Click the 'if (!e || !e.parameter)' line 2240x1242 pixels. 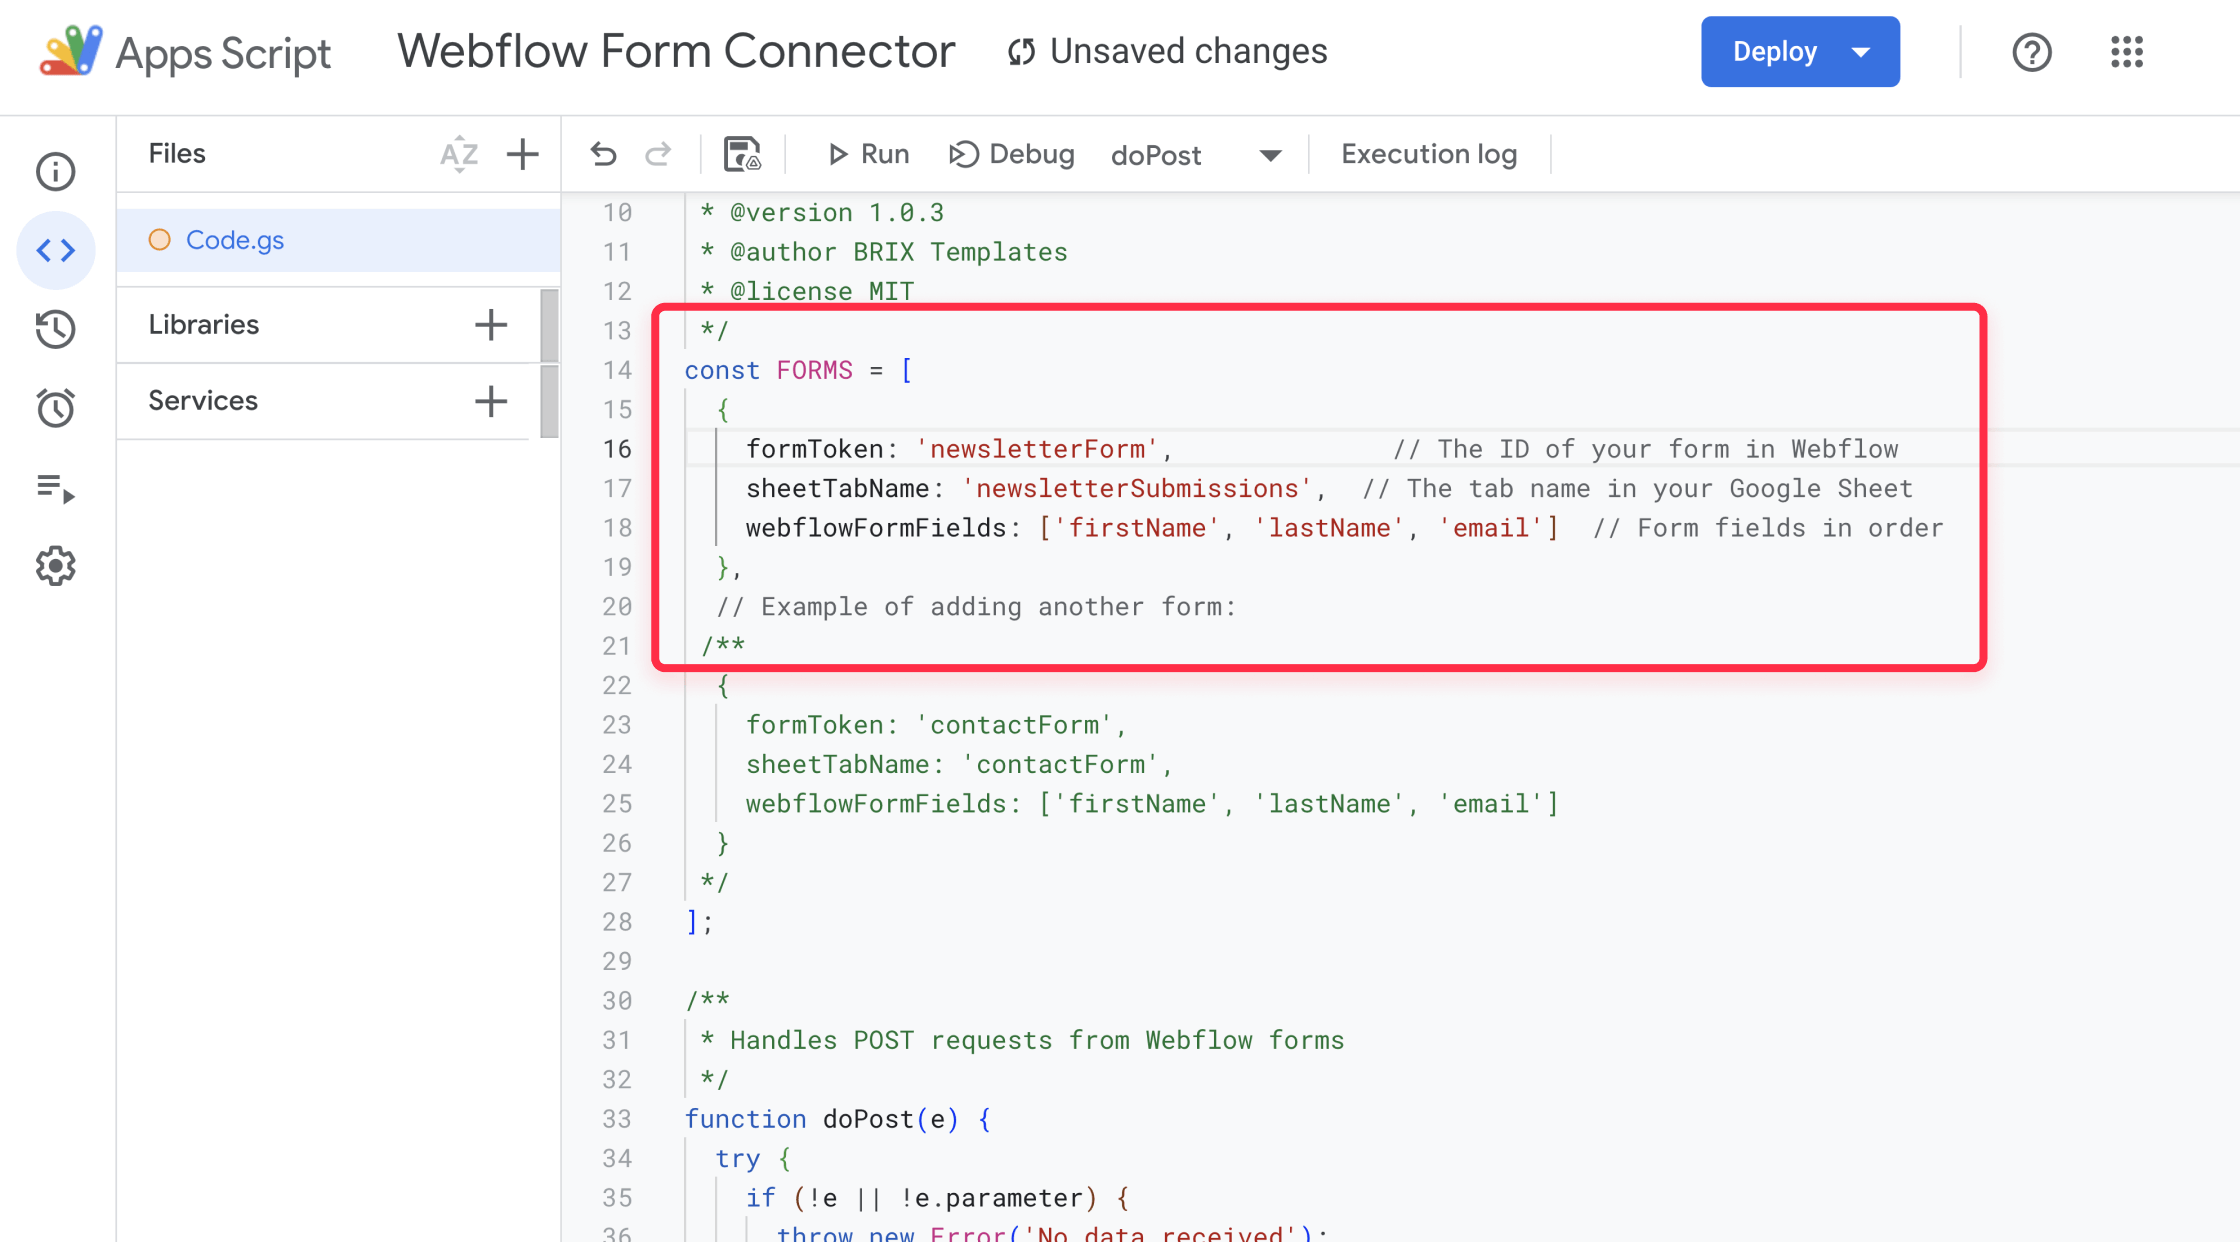click(937, 1198)
